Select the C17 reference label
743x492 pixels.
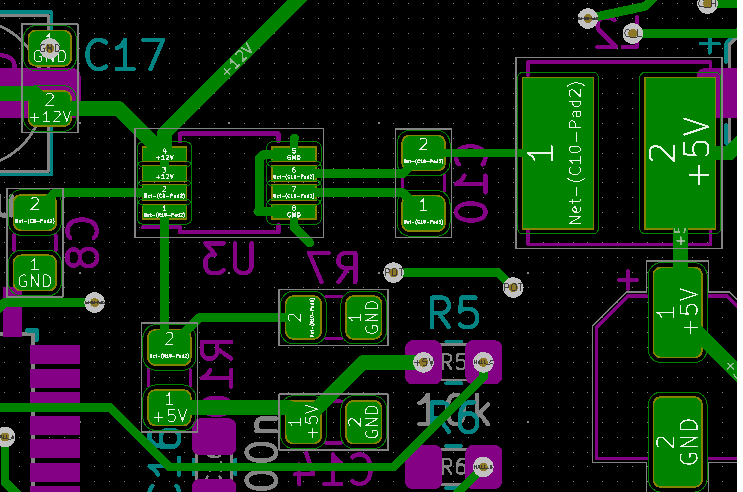[x=125, y=55]
